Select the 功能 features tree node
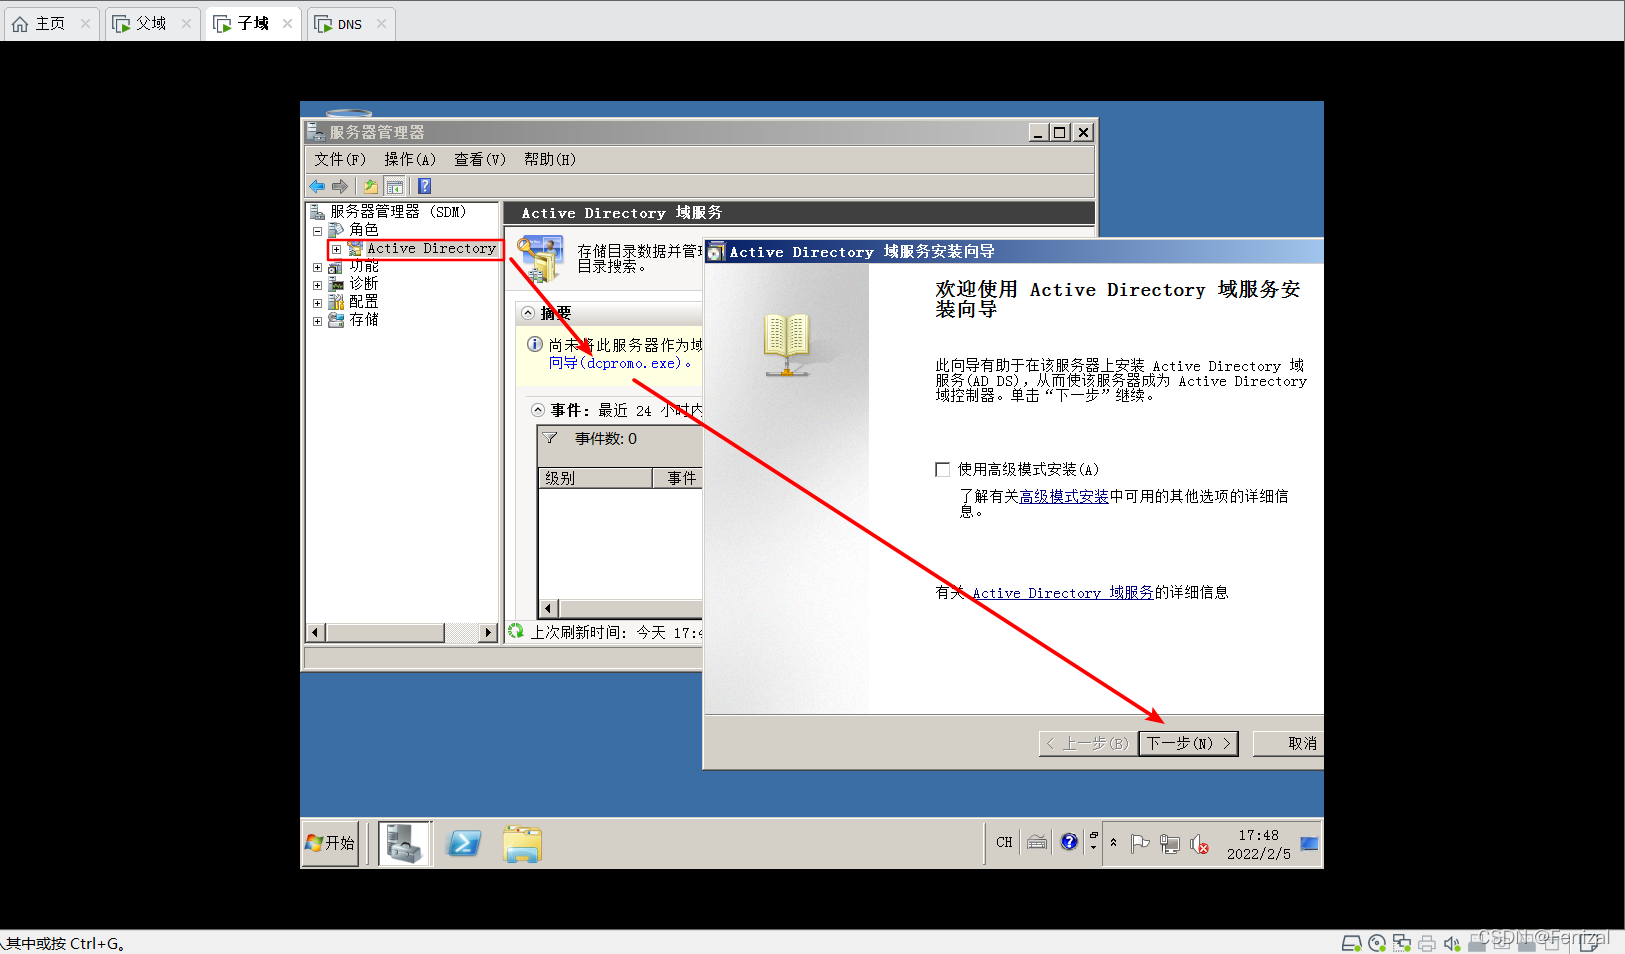 click(x=364, y=266)
